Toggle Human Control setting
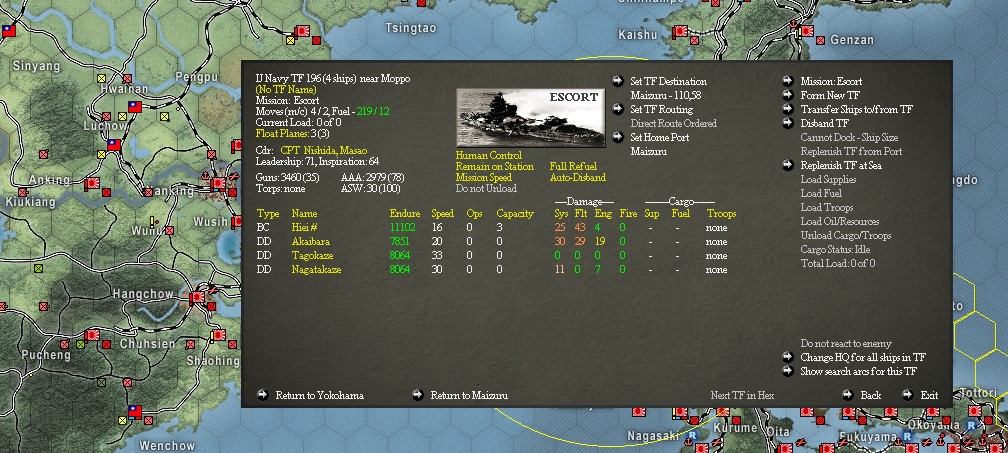The image size is (1008, 453). coord(489,155)
